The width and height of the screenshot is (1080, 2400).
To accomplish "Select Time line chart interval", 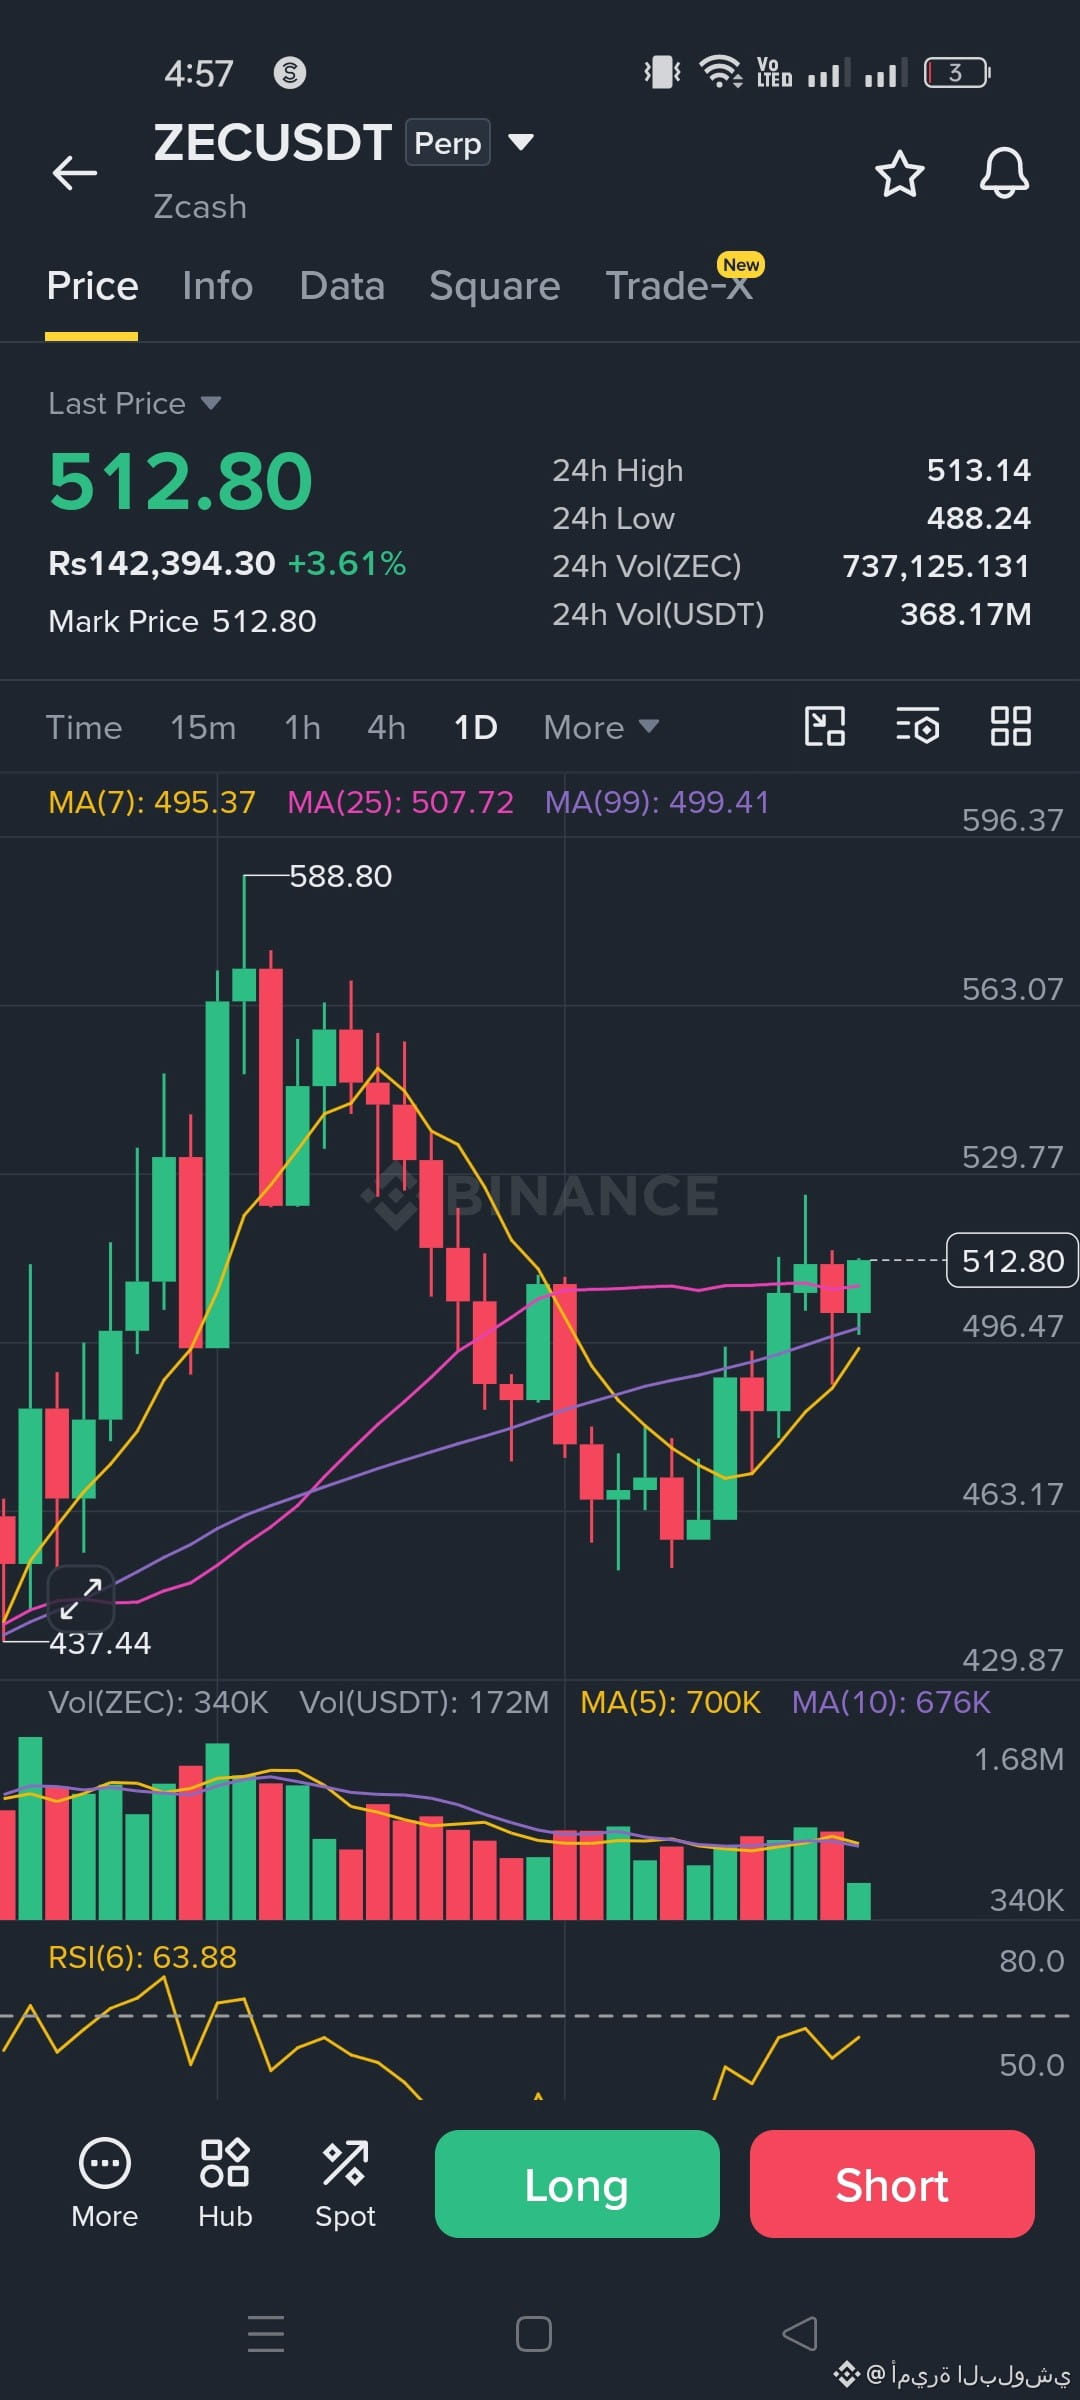I will (x=84, y=727).
